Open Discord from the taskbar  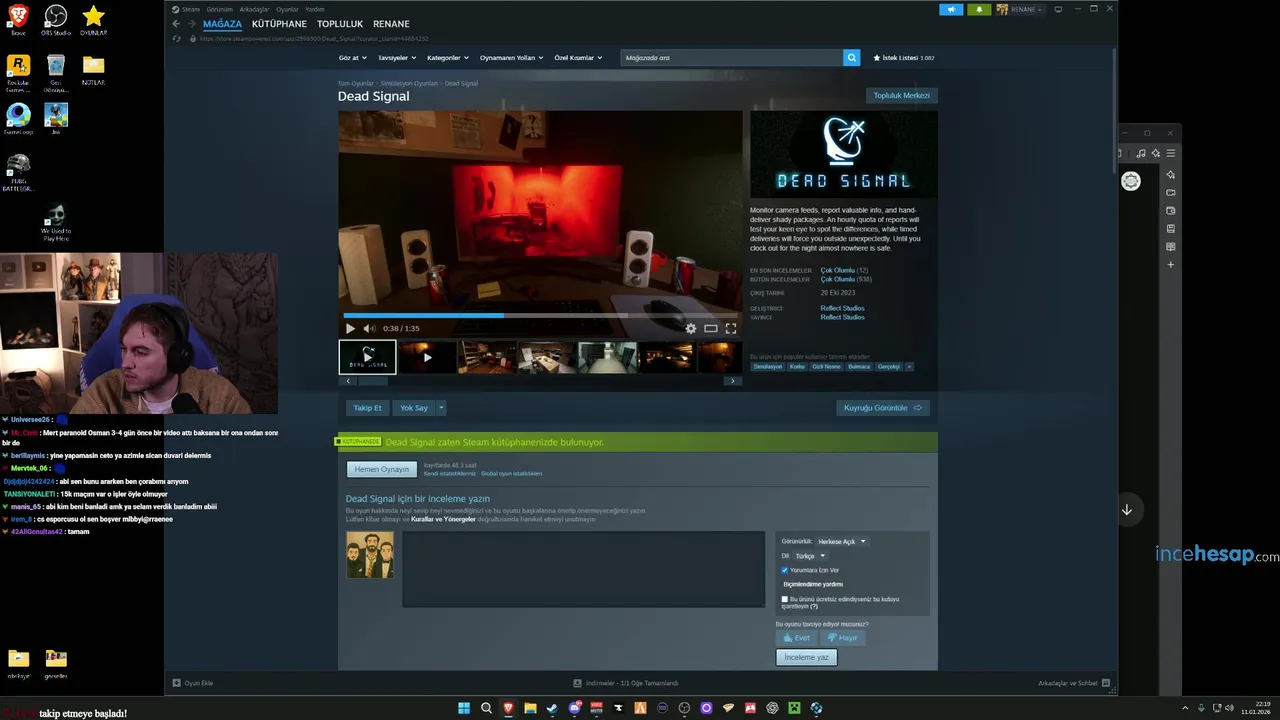coord(574,708)
